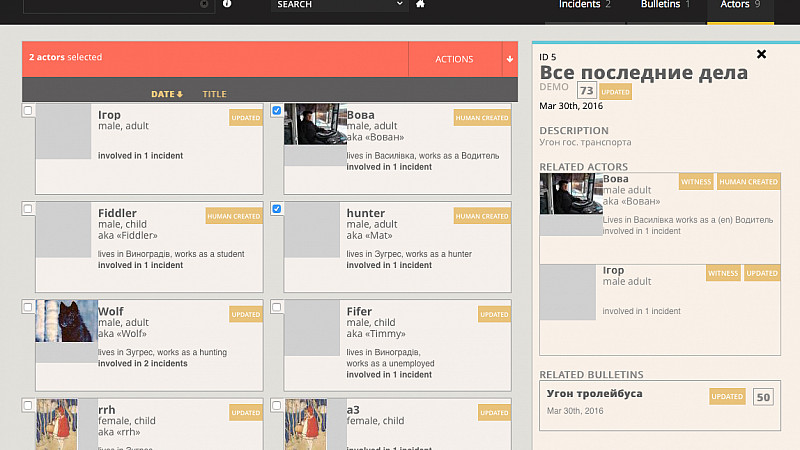Viewport: 800px width, 450px height.
Task: Click UPDATED badge on rrh card
Action: [246, 413]
